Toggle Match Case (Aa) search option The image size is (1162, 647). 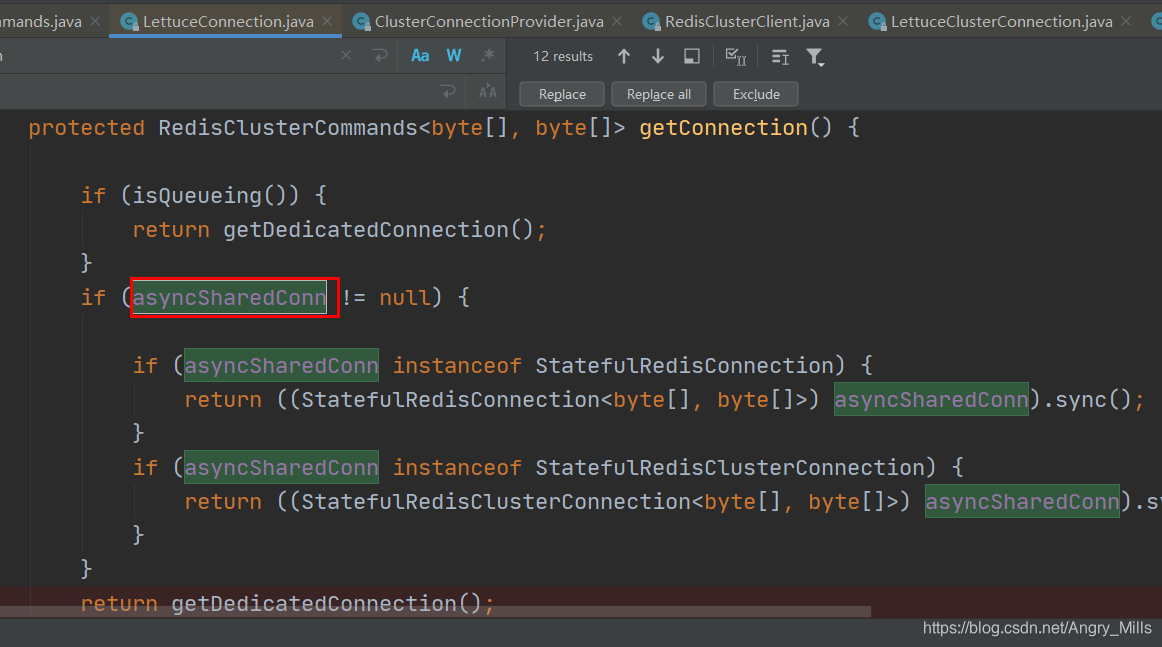(420, 56)
